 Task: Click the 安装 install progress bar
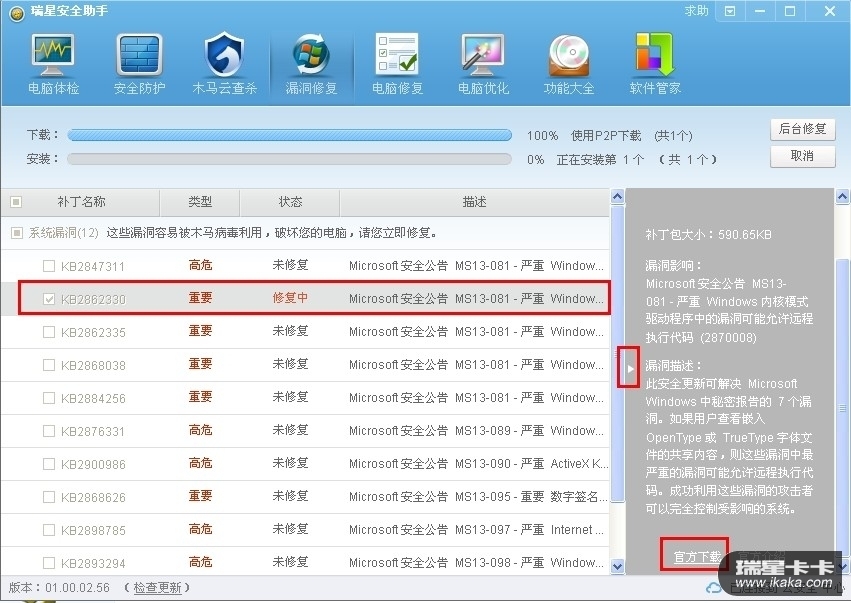coord(289,160)
